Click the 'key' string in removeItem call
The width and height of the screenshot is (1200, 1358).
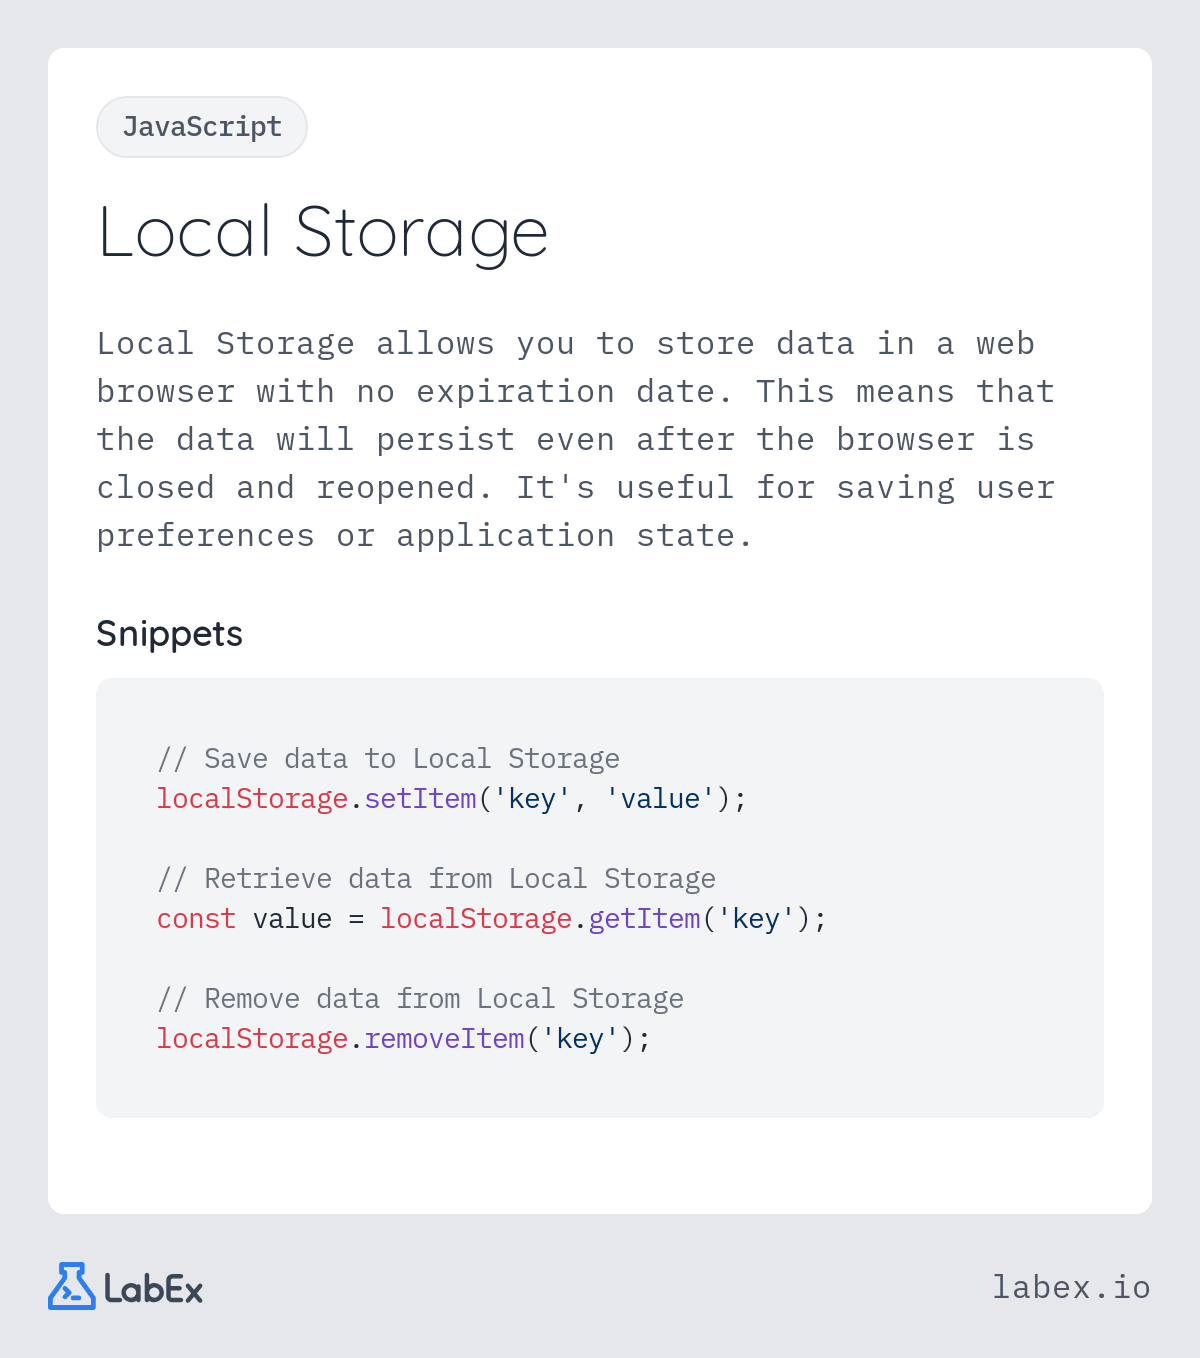[580, 1039]
